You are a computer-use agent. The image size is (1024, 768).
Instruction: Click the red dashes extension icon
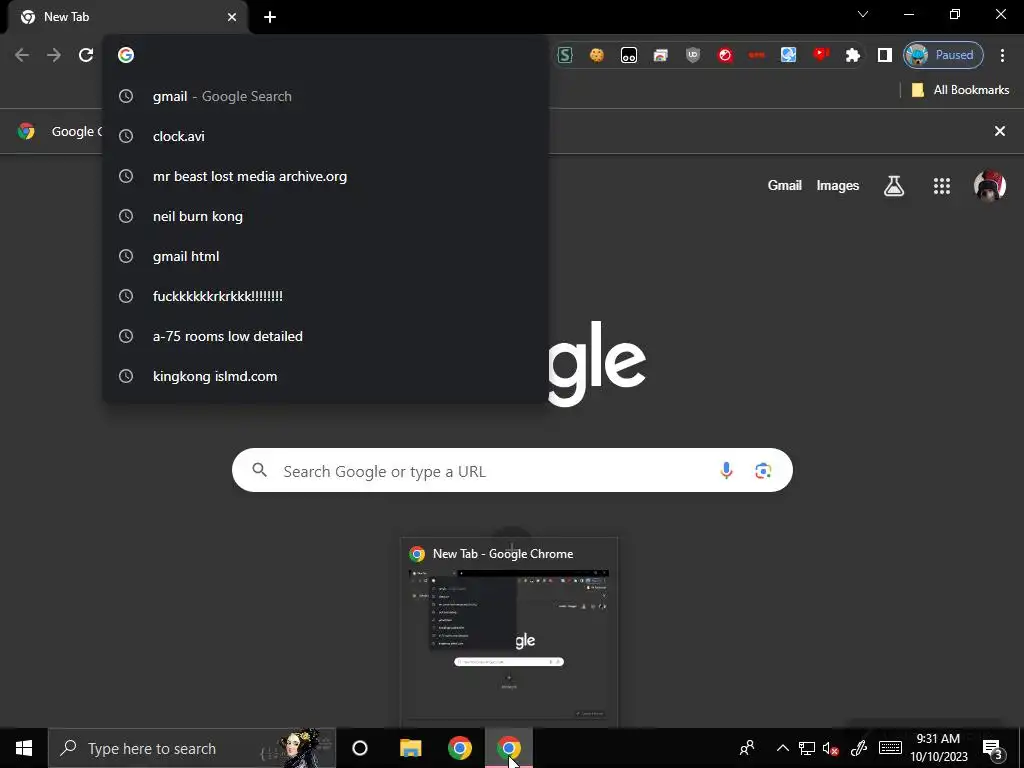[757, 55]
